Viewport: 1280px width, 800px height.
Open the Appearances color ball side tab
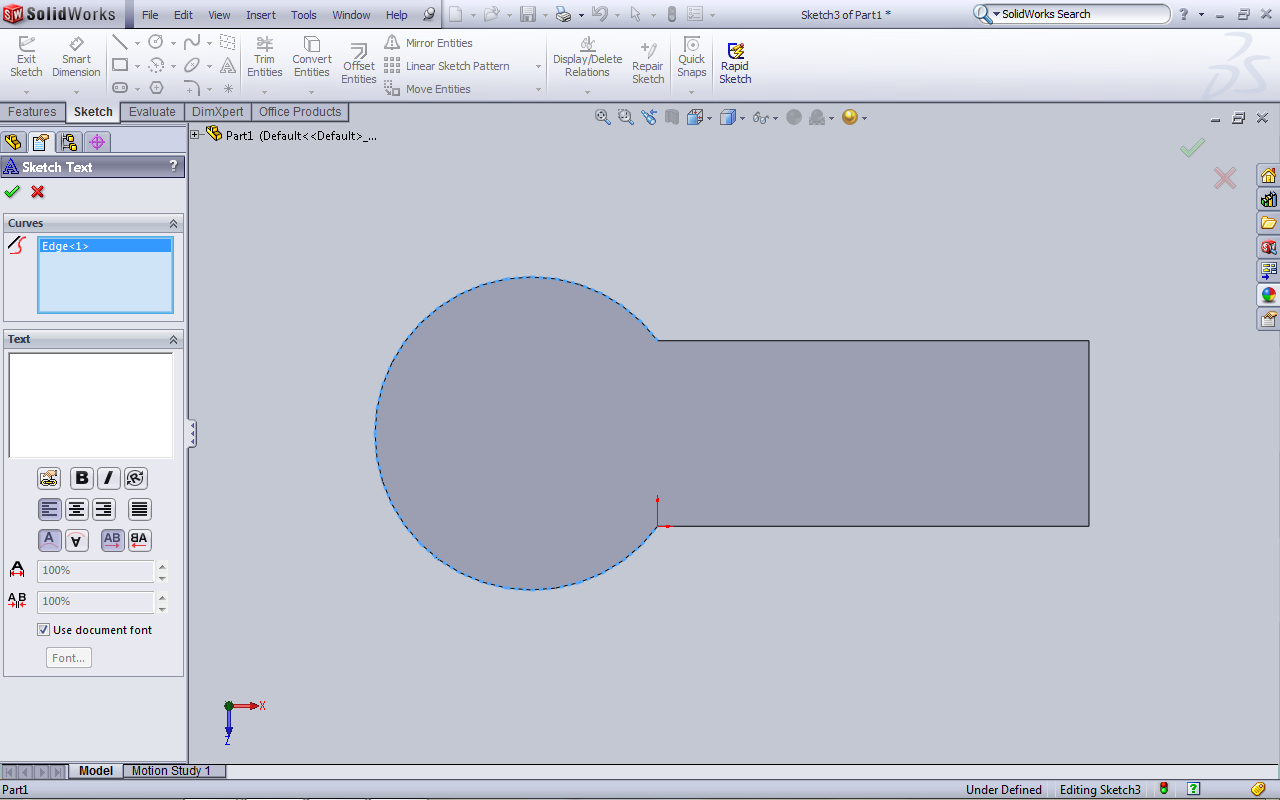coord(1268,295)
